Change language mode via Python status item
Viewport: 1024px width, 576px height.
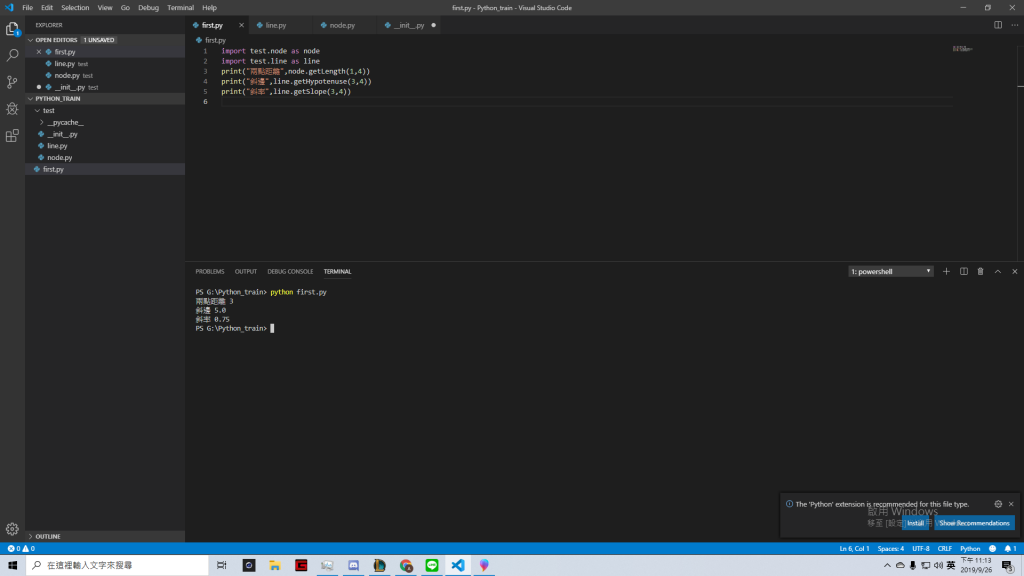click(970, 549)
